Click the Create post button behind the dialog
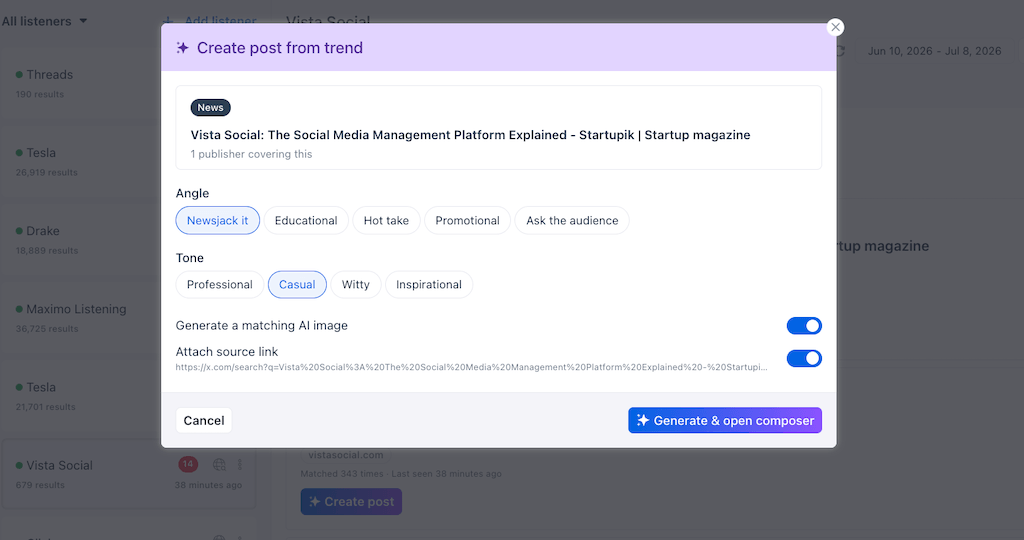The height and width of the screenshot is (540, 1024). click(351, 501)
